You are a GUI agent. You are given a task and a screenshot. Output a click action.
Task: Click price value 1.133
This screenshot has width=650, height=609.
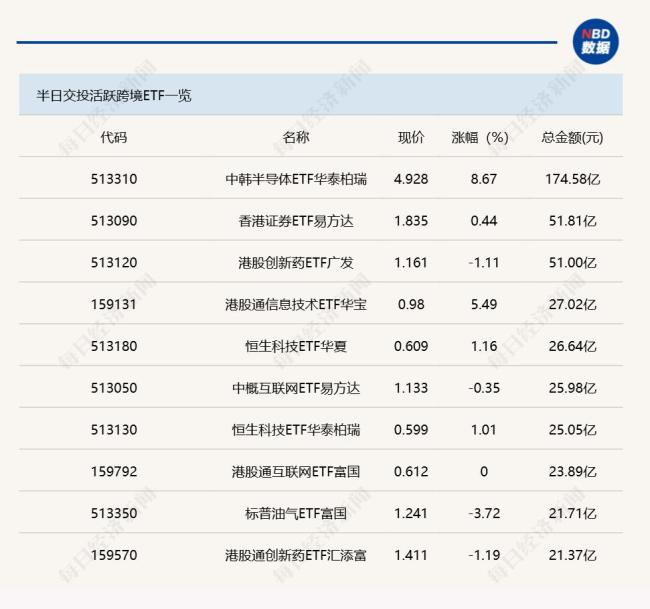[x=411, y=388]
